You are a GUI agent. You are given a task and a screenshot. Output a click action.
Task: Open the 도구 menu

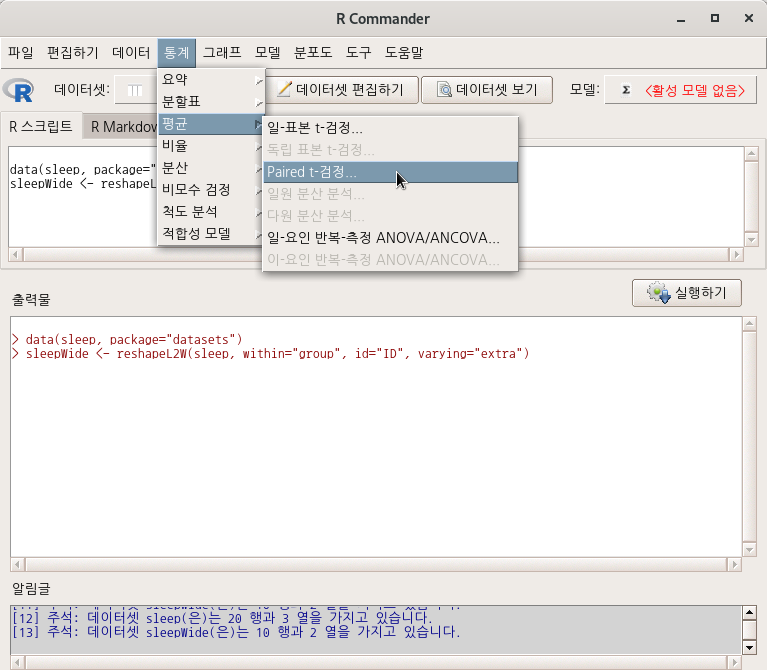[359, 52]
